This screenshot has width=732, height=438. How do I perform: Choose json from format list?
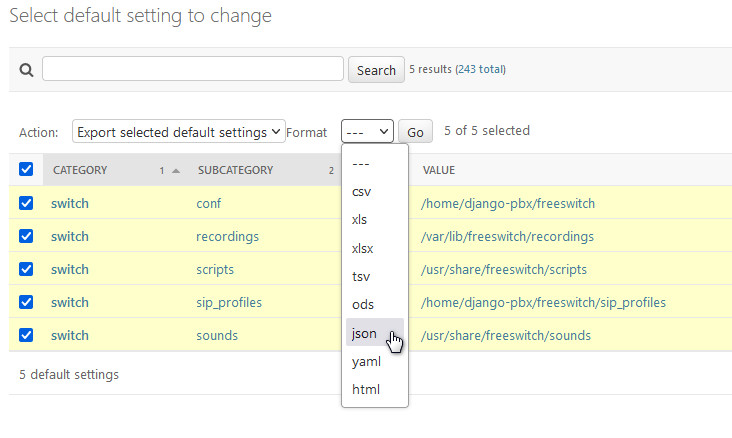click(362, 333)
